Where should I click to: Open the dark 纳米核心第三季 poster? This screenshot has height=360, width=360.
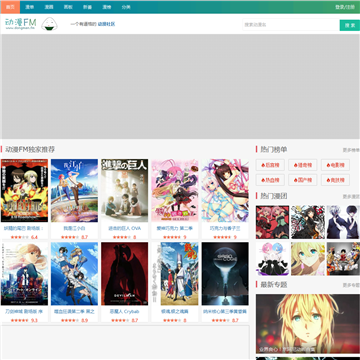tap(225, 274)
